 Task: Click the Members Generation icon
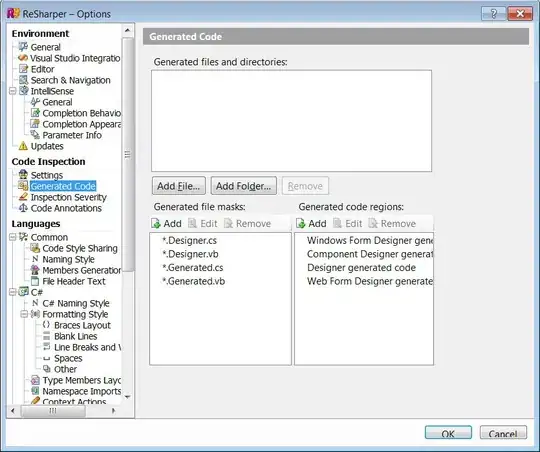pyautogui.click(x=35, y=270)
